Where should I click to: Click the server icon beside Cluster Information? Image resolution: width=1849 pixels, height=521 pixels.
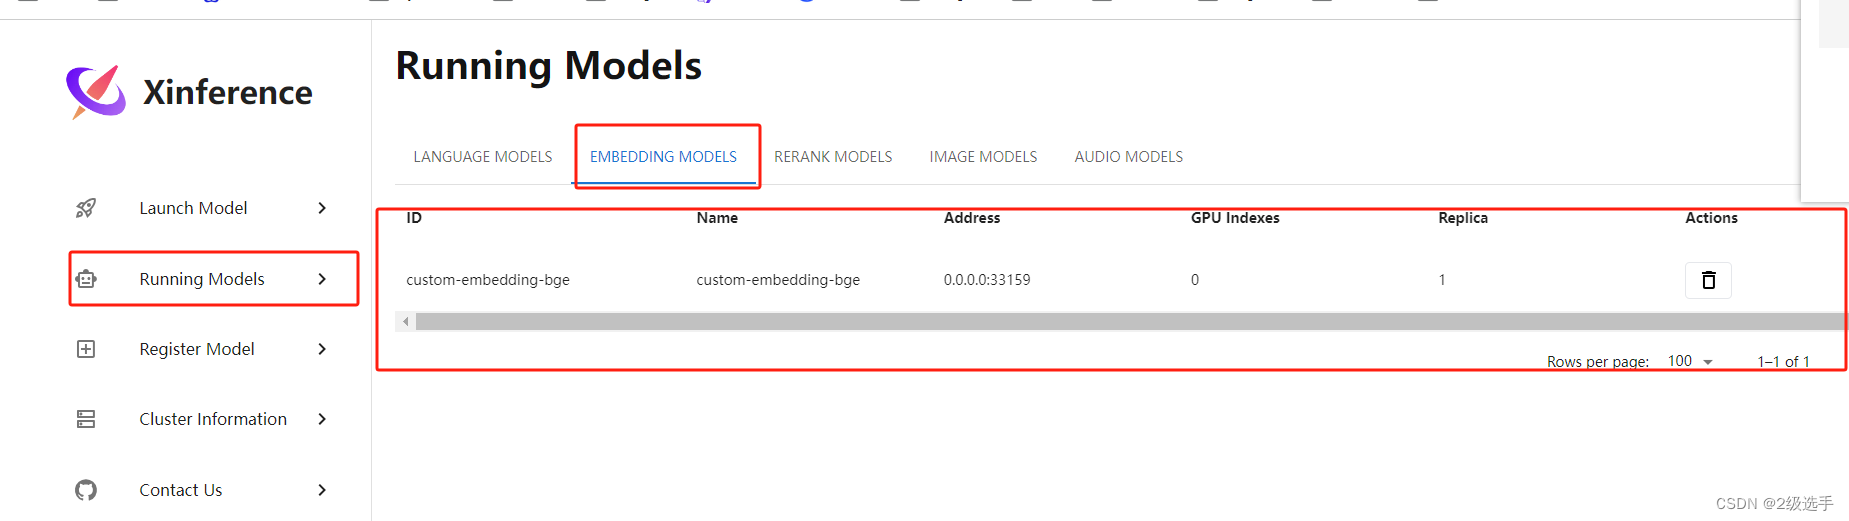click(86, 419)
